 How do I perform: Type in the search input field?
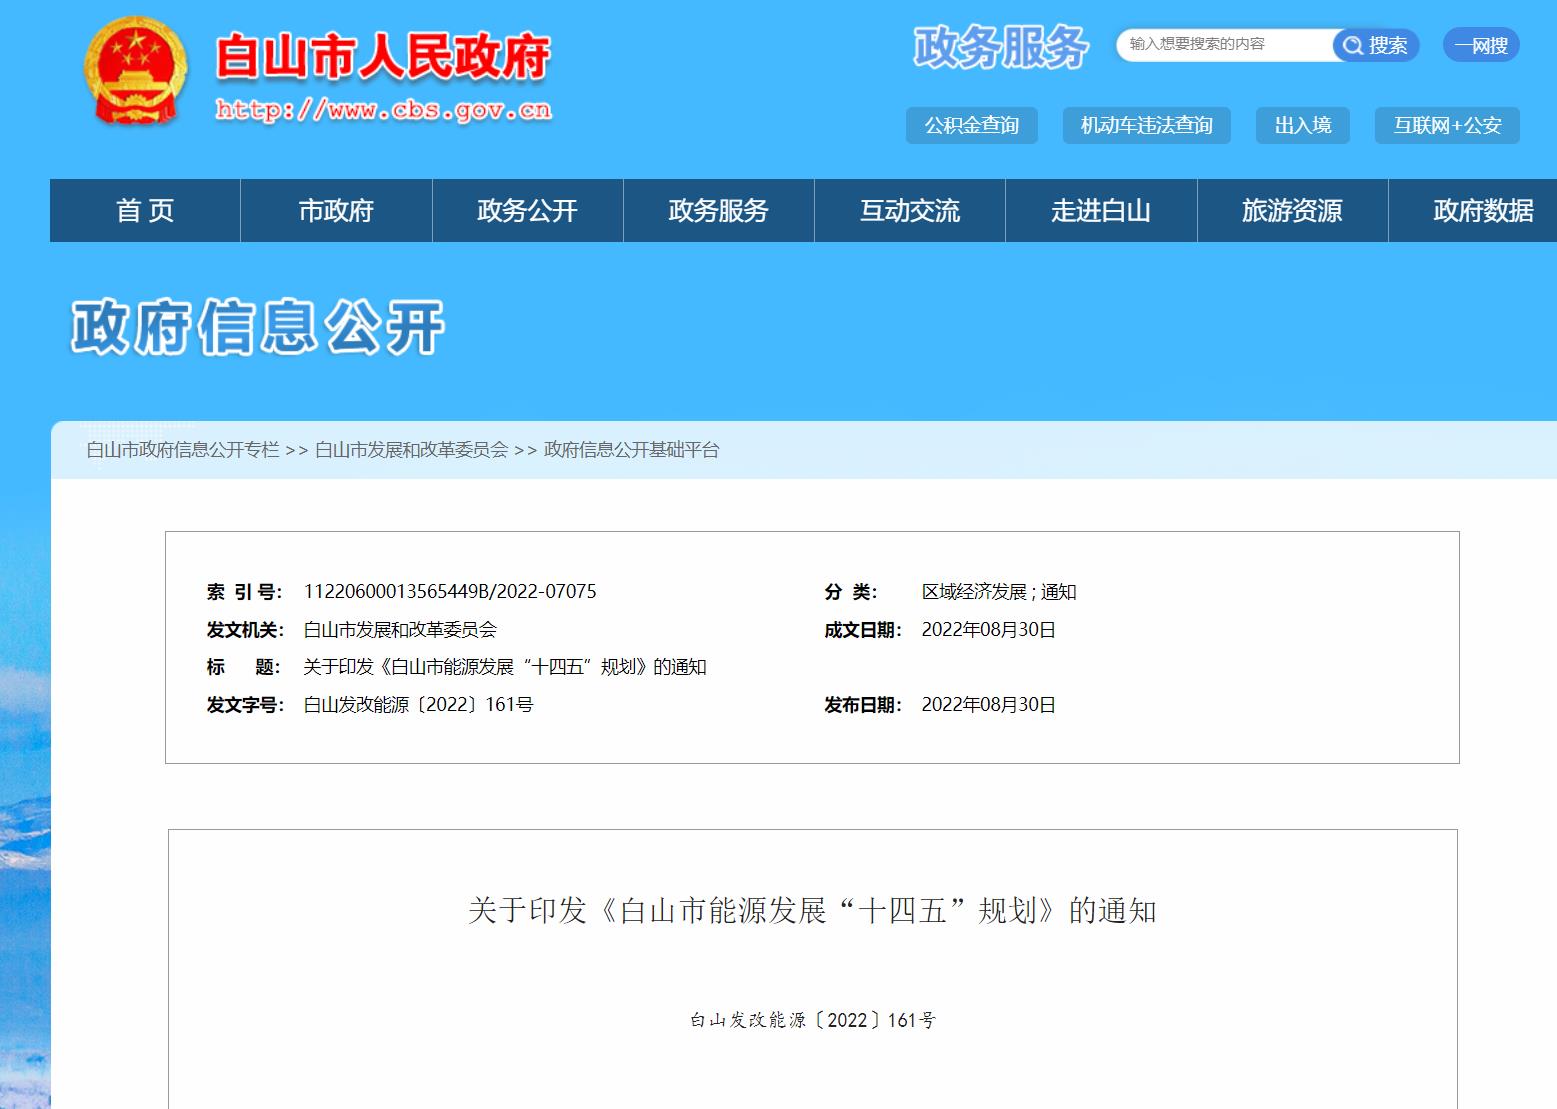[1224, 45]
